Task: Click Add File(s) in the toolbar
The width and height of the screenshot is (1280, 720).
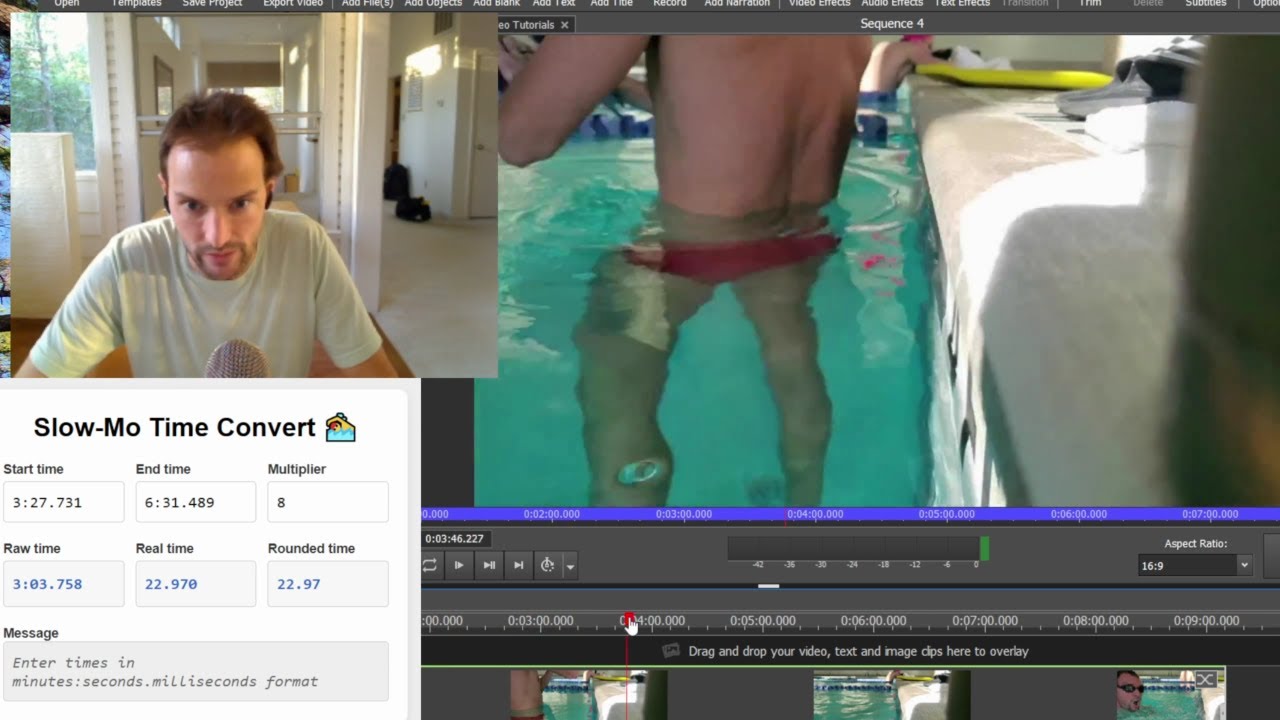Action: pyautogui.click(x=367, y=4)
